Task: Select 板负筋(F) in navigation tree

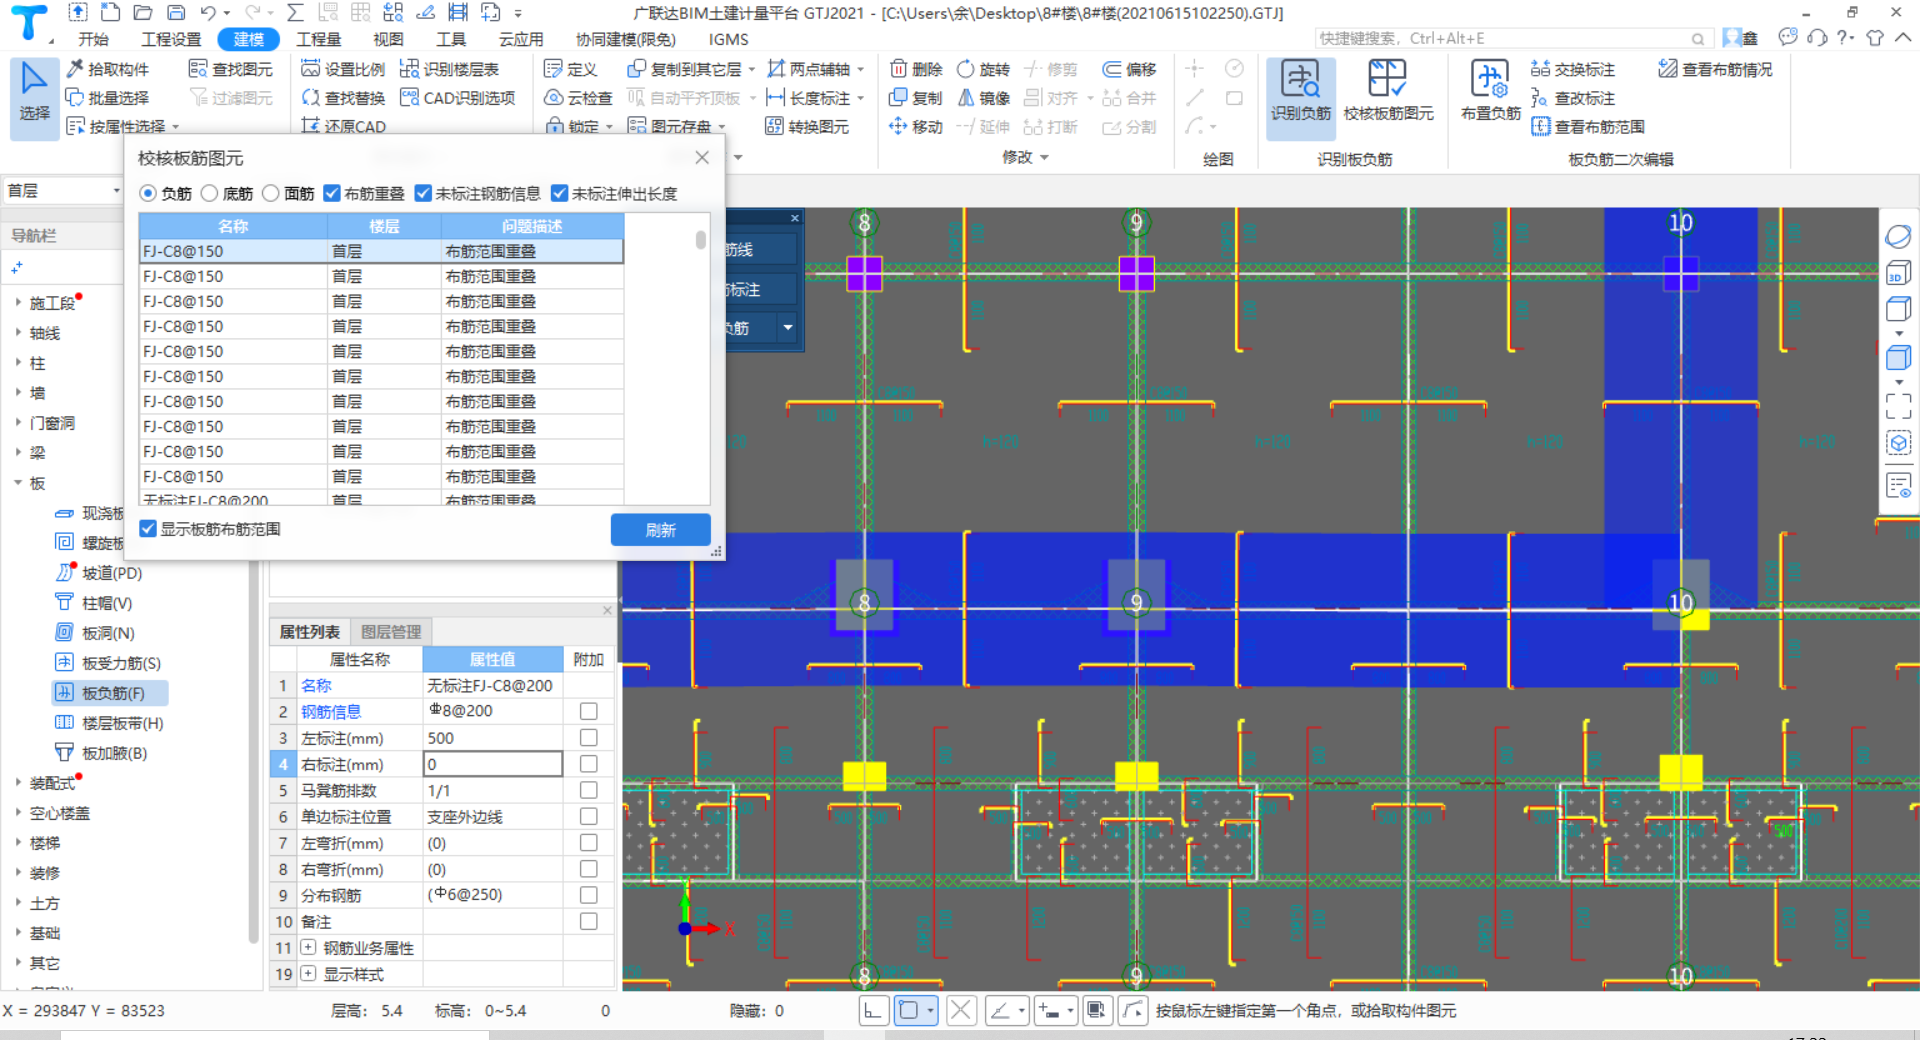Action: (x=112, y=693)
